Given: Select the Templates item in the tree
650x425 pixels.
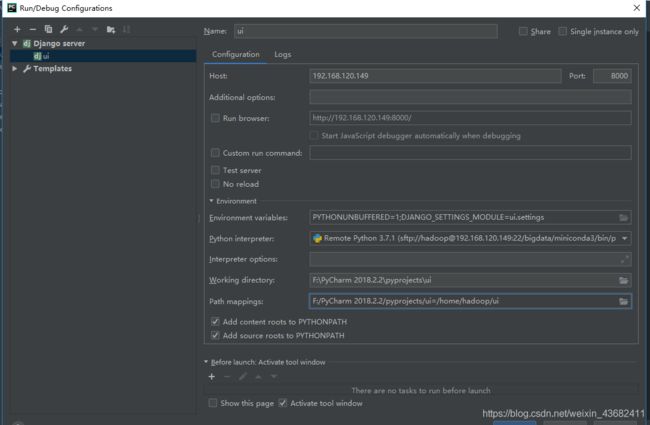Looking at the screenshot, I should coord(52,68).
